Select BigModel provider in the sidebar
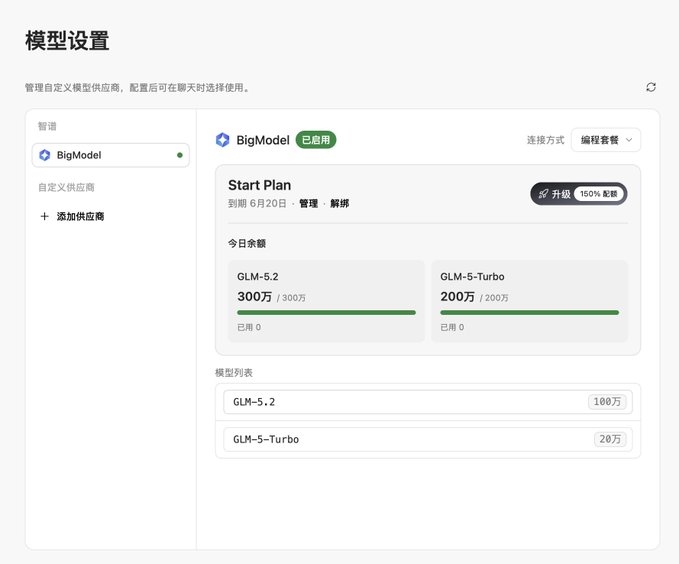The width and height of the screenshot is (679, 564). coord(110,155)
